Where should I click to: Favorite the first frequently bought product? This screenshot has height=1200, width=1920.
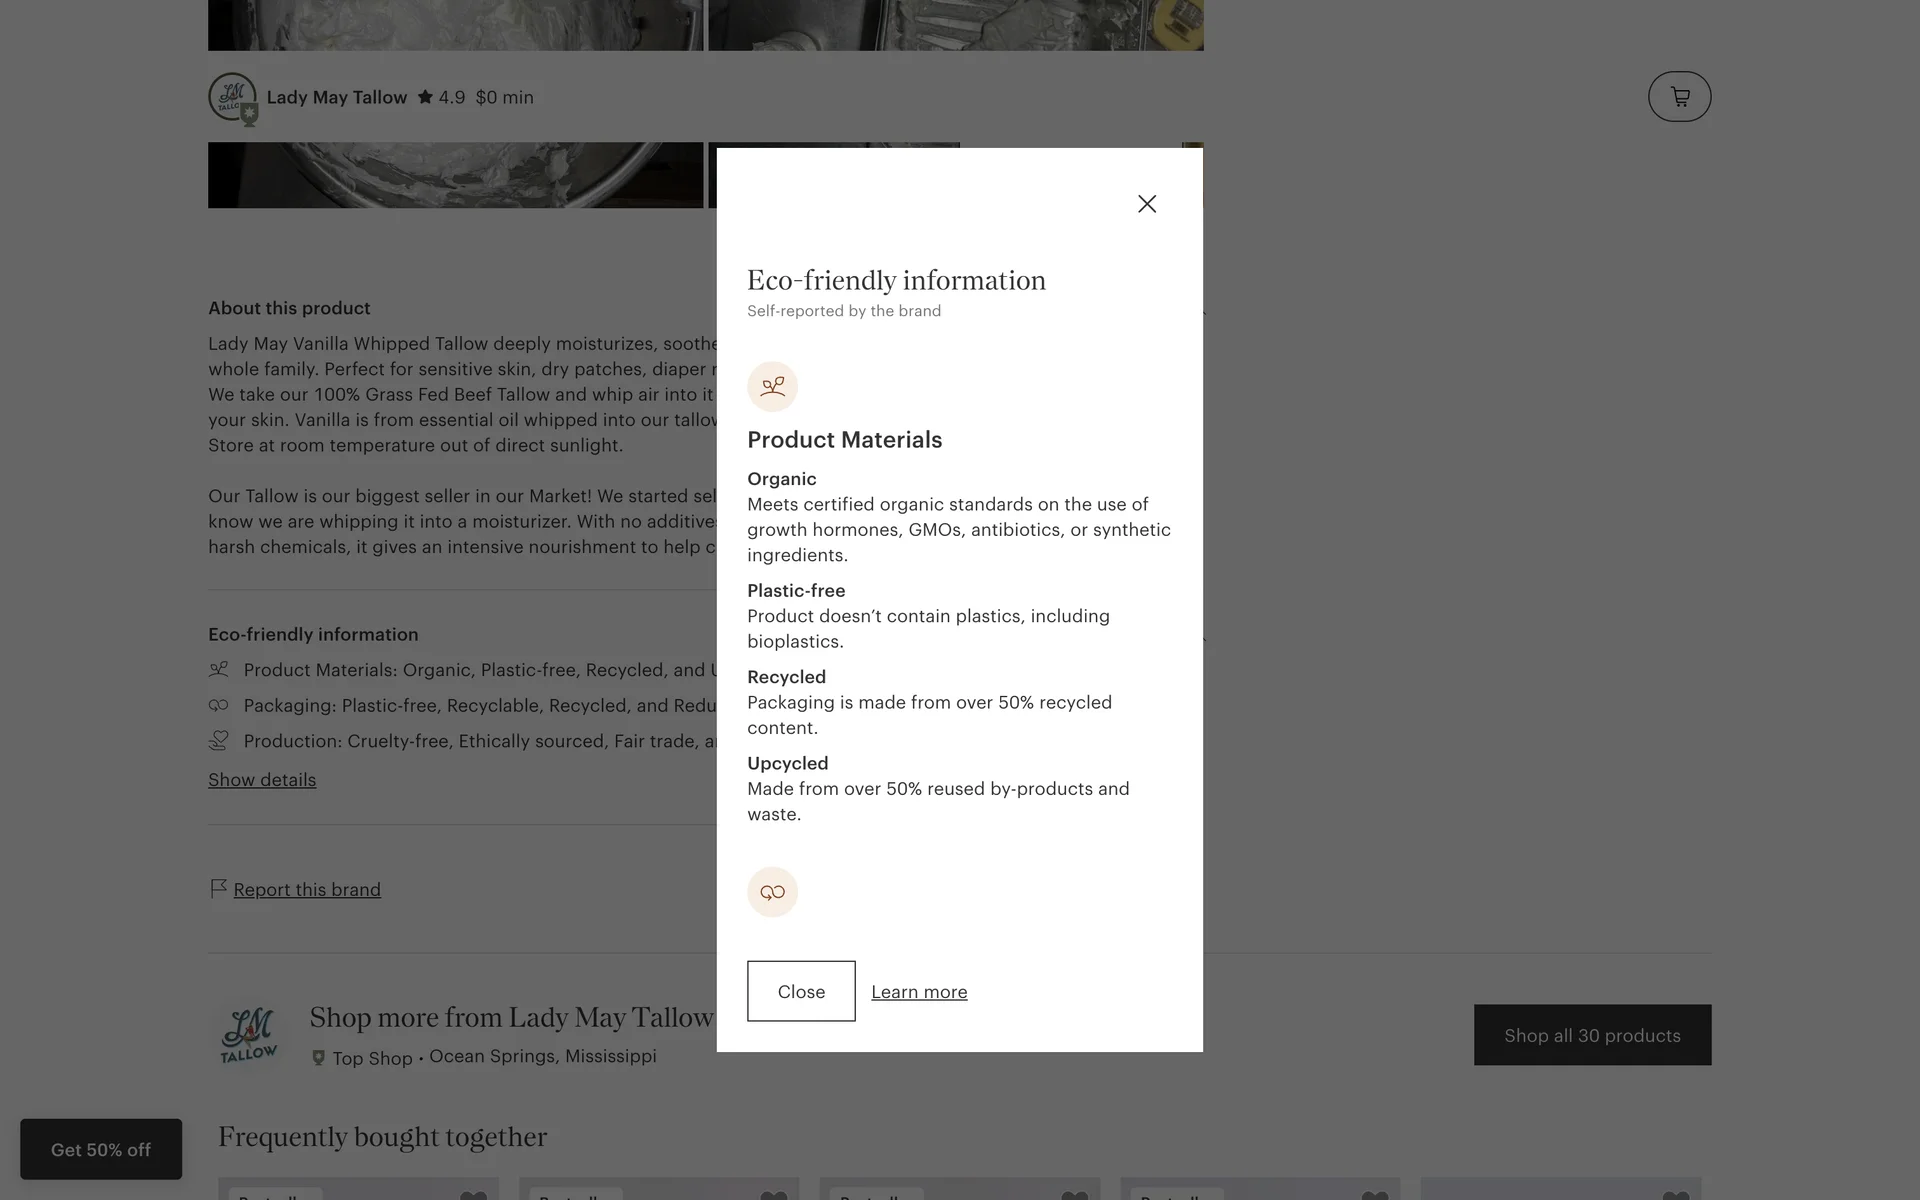[473, 1195]
